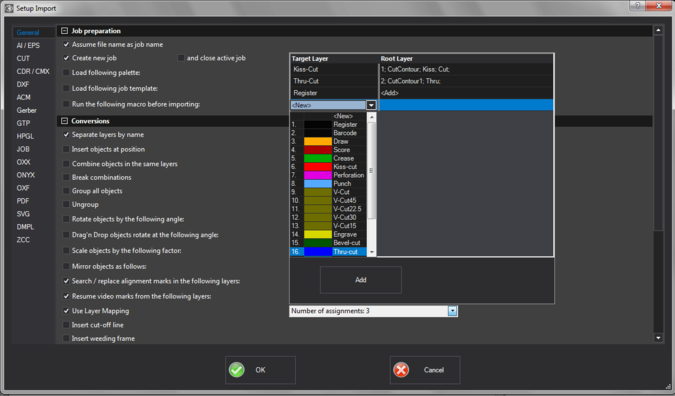Choose the orange Draw layer swatch
This screenshot has height=396, width=675.
coord(318,141)
